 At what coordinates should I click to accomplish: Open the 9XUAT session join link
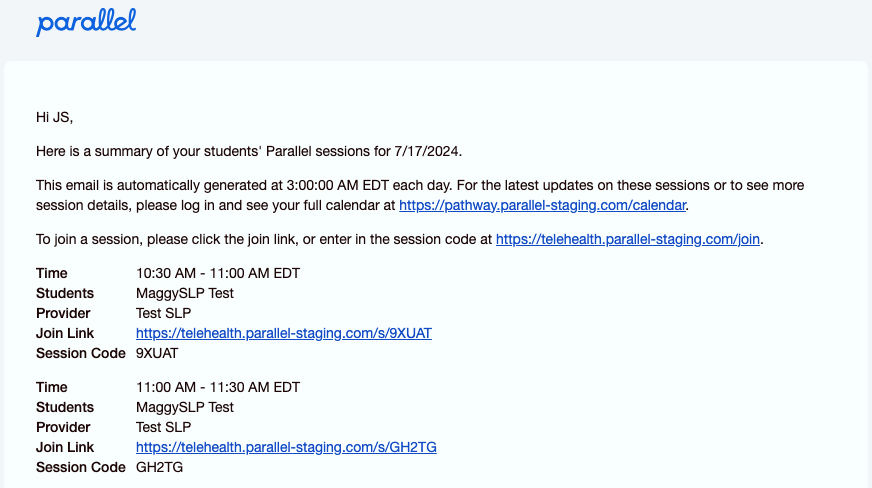284,333
